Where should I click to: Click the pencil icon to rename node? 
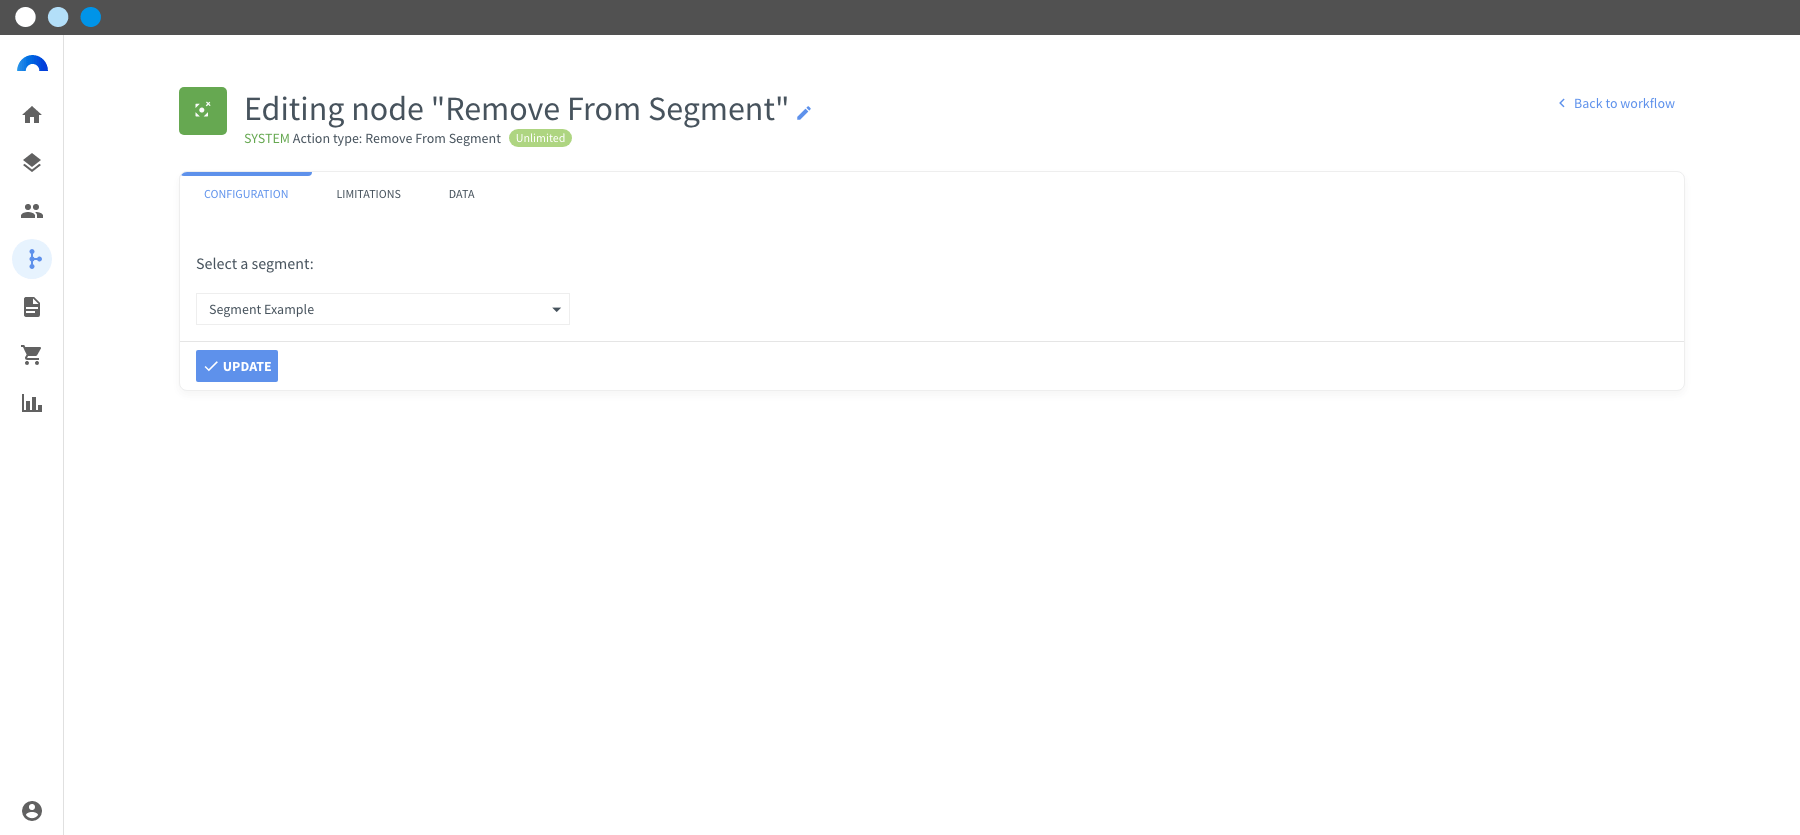[804, 113]
